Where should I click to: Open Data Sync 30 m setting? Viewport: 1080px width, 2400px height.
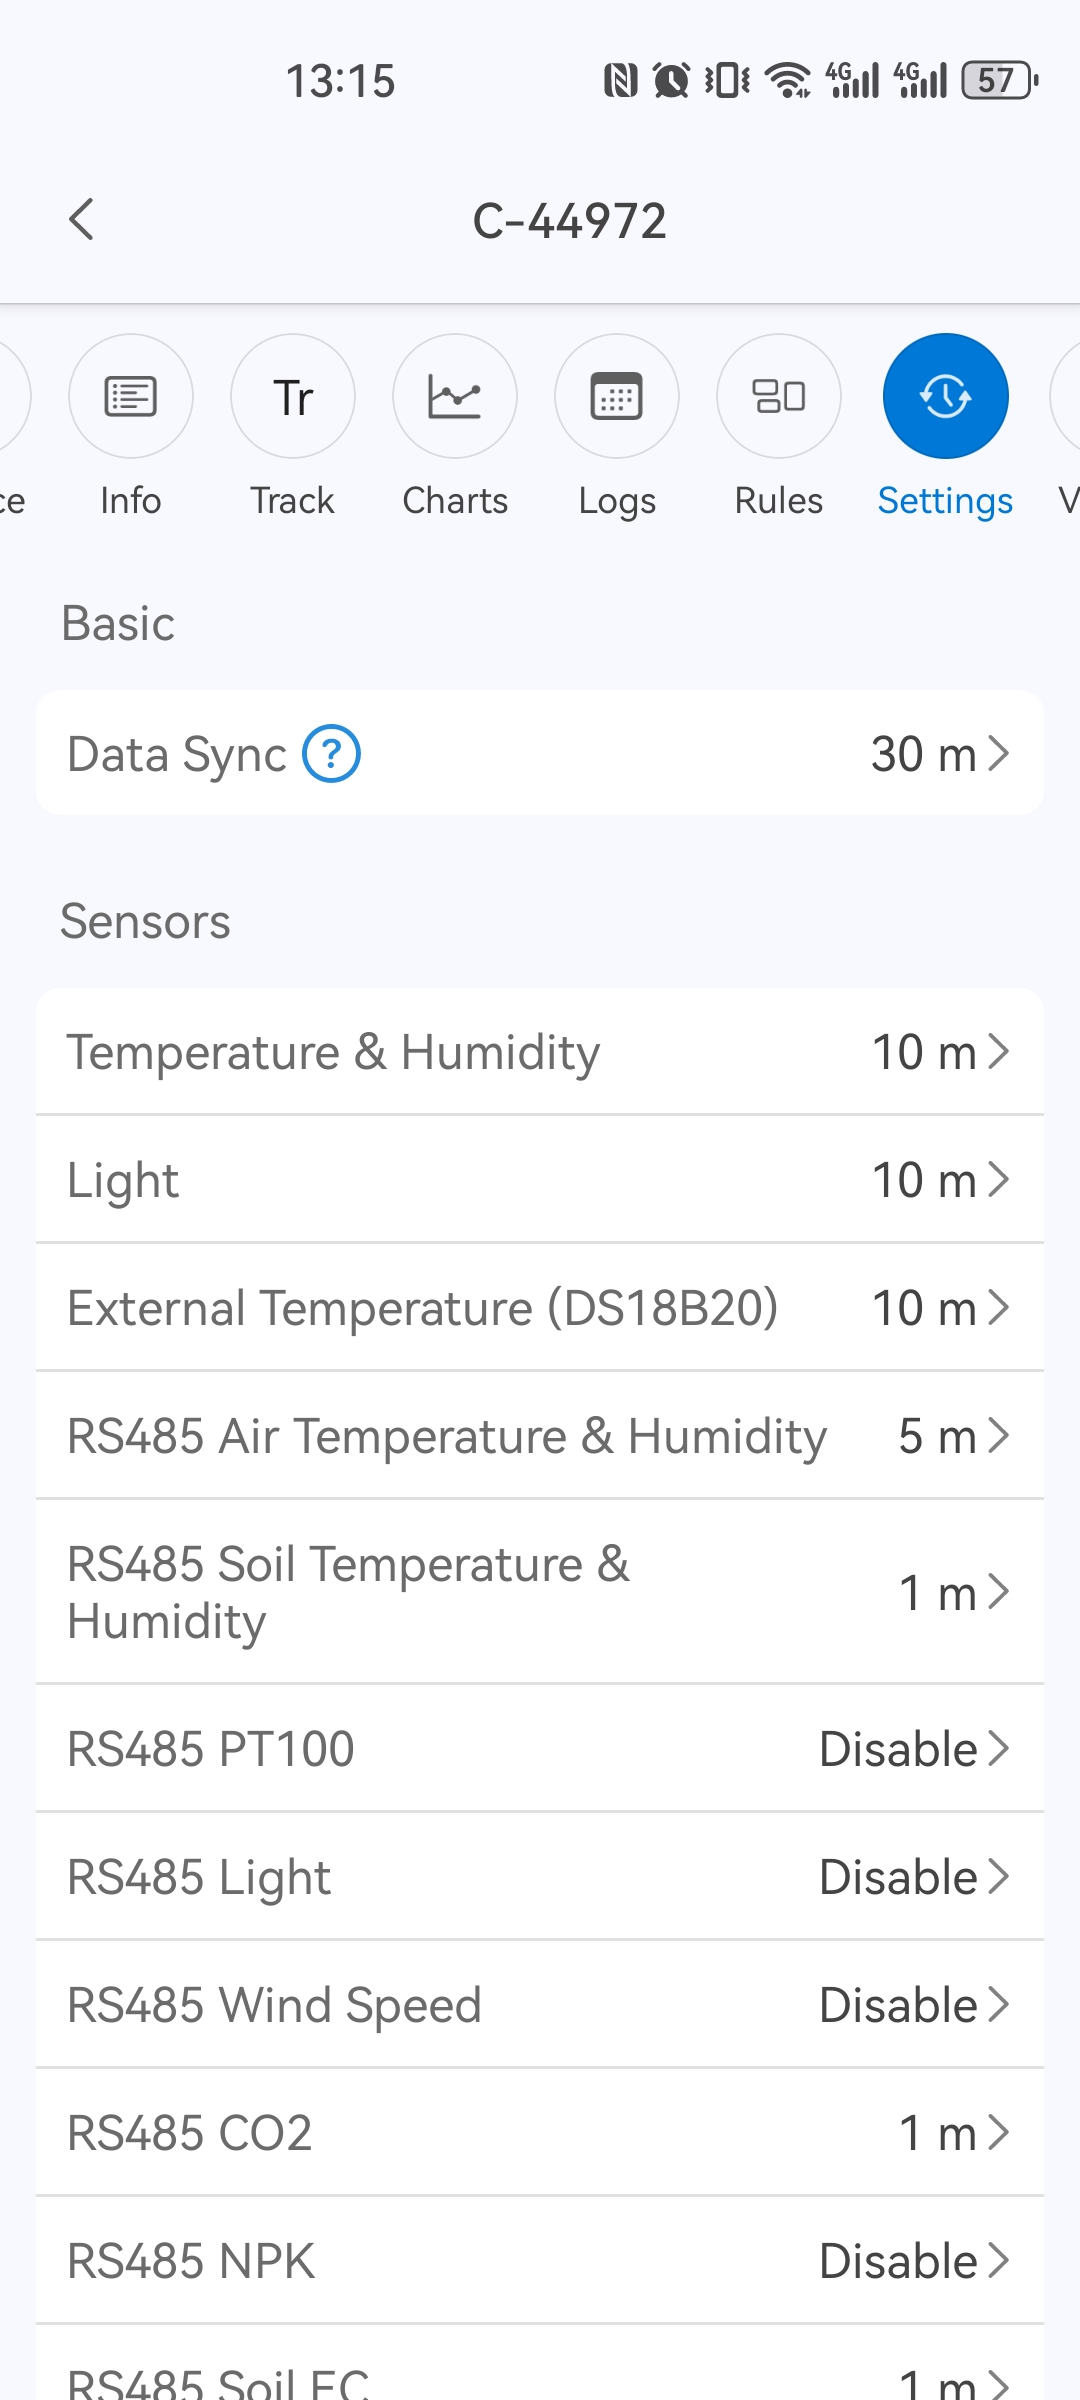(x=540, y=753)
